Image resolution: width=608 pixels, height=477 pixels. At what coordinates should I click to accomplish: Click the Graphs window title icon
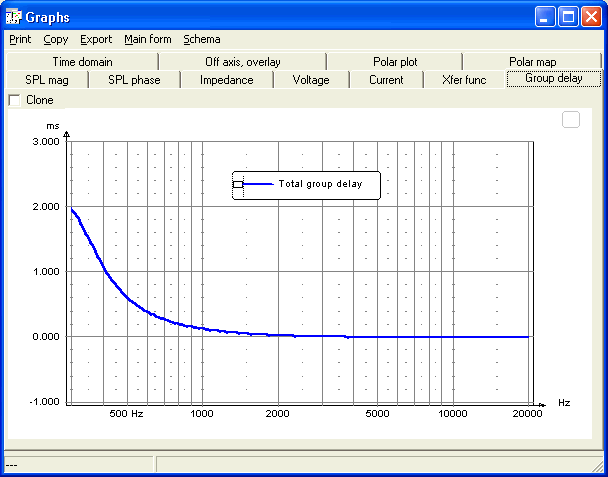[14, 17]
